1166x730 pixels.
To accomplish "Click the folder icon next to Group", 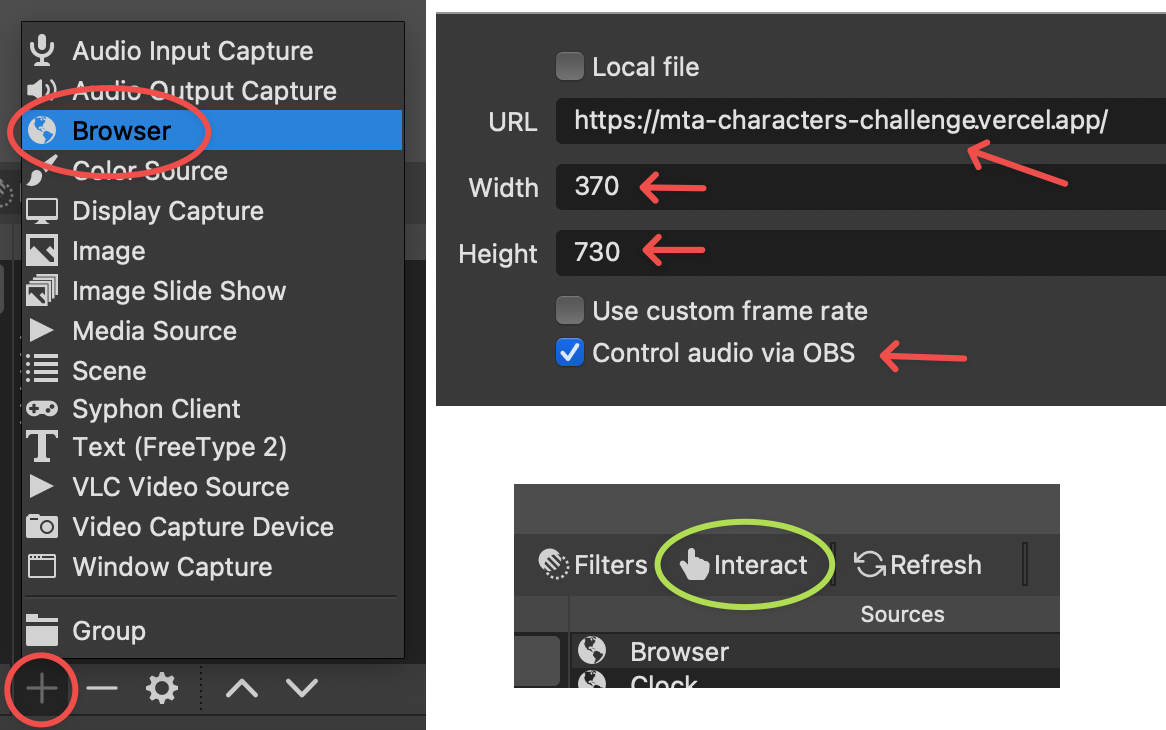I will pos(42,630).
